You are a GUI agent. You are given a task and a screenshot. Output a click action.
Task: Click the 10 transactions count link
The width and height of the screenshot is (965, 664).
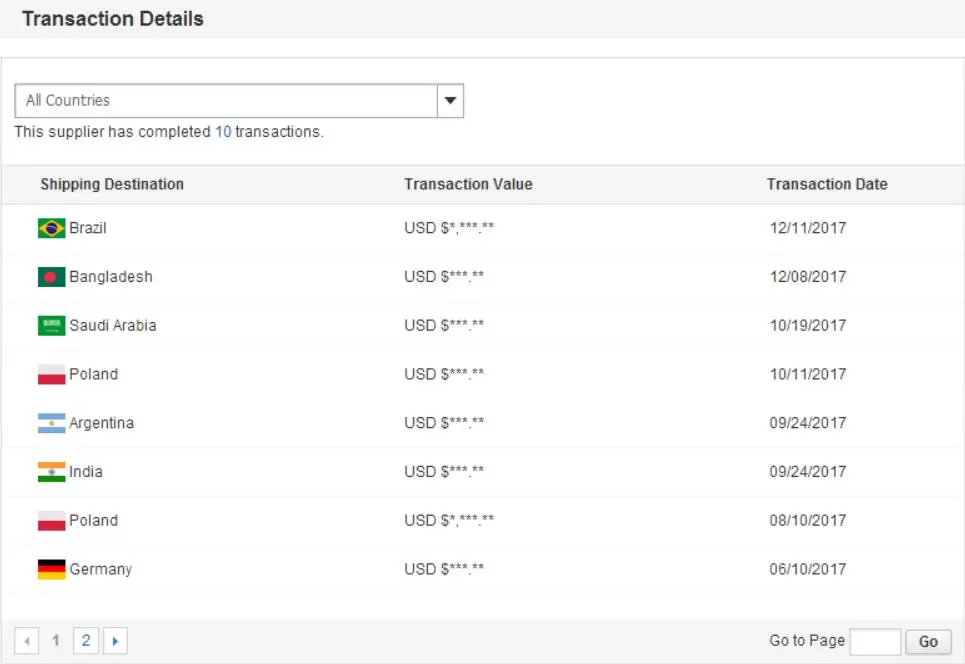tap(223, 132)
